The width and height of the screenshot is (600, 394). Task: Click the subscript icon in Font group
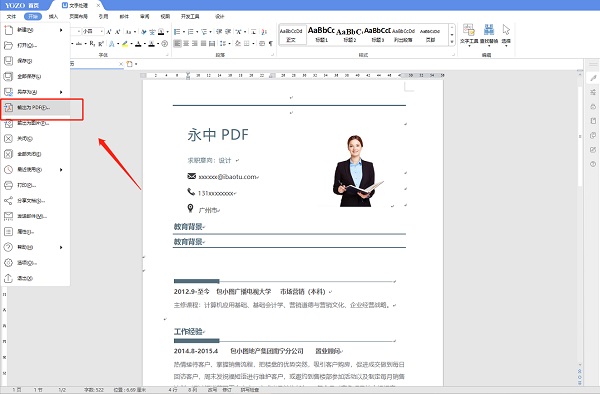[92, 44]
